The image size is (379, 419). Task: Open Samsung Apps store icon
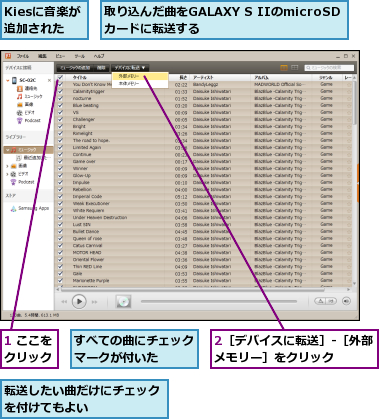point(13,209)
